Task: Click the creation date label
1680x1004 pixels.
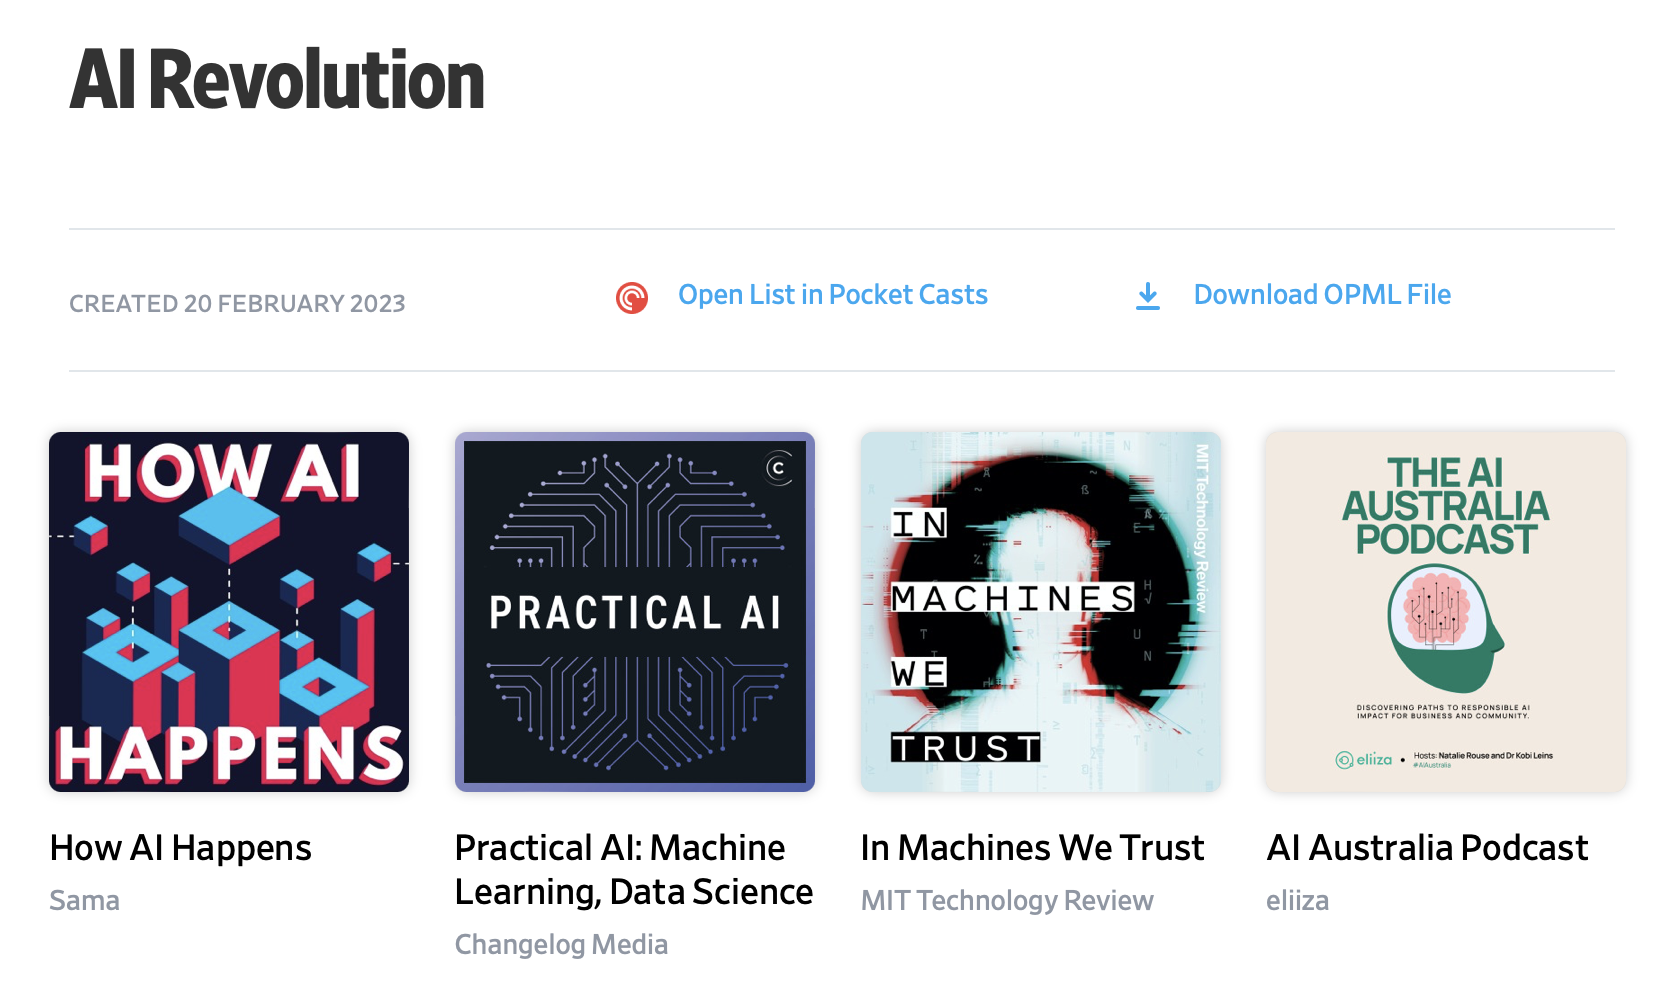Action: [236, 302]
